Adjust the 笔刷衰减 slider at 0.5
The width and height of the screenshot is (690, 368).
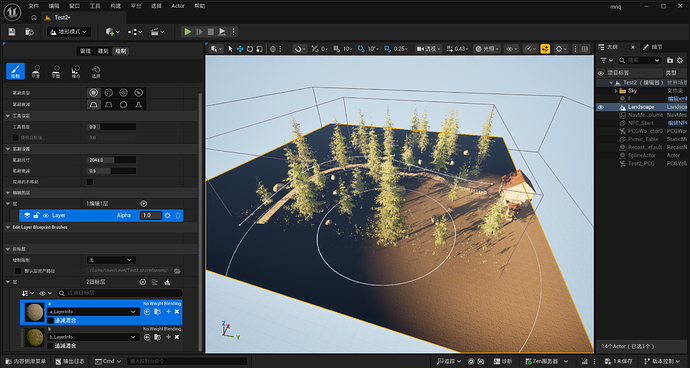pyautogui.click(x=111, y=171)
